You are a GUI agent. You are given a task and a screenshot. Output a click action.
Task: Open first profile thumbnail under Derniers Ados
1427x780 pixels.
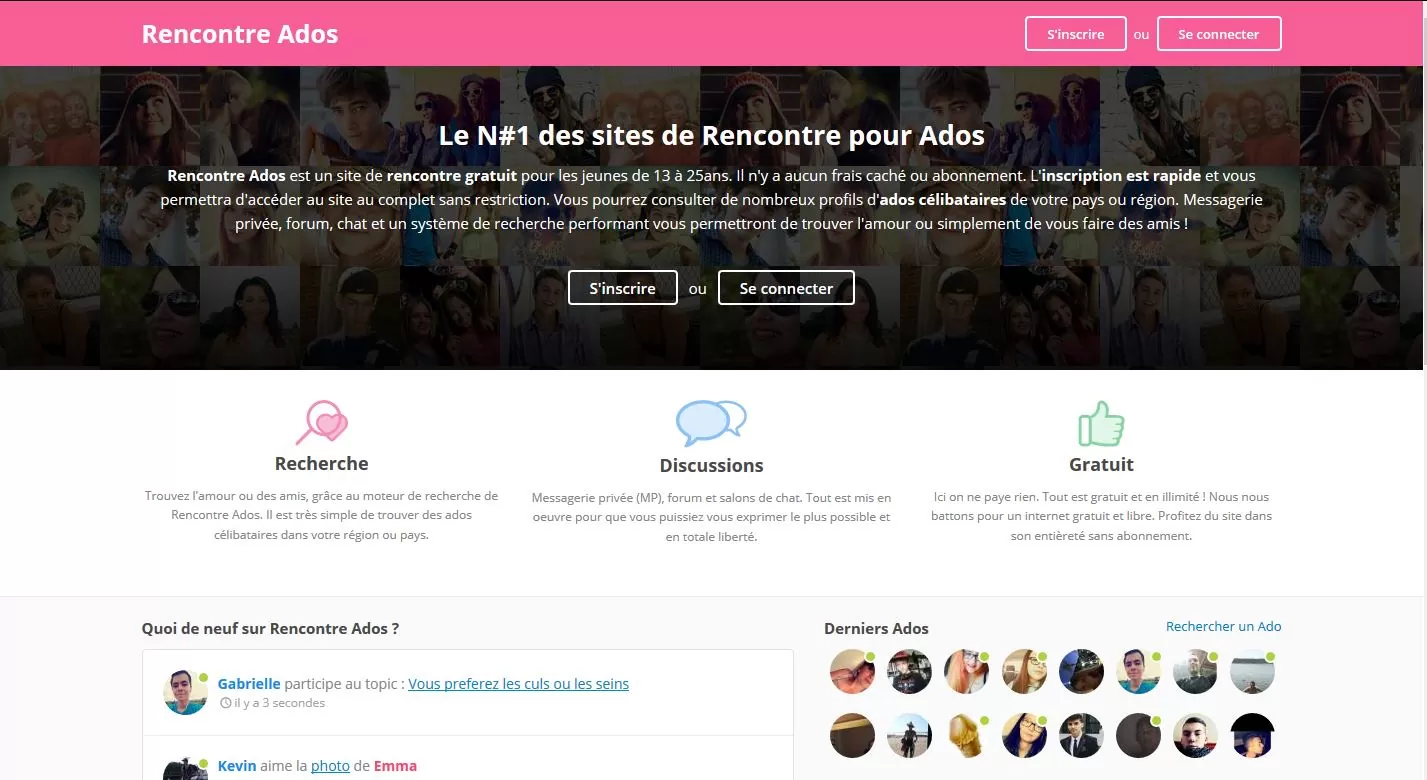pyautogui.click(x=852, y=672)
